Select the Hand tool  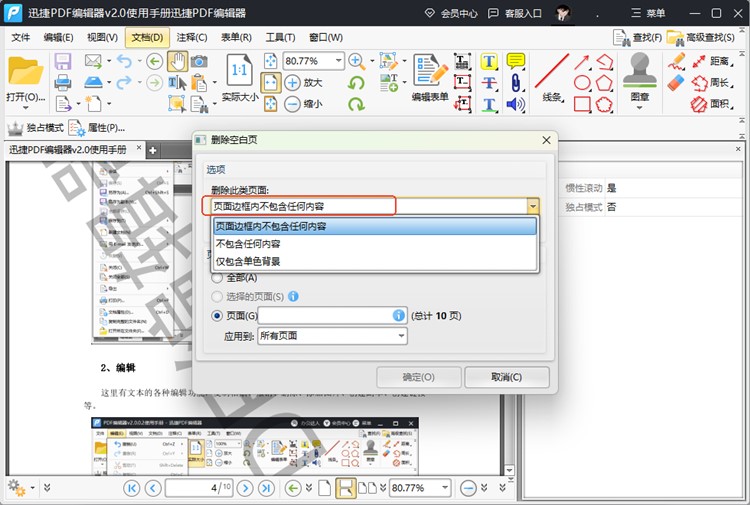(177, 61)
